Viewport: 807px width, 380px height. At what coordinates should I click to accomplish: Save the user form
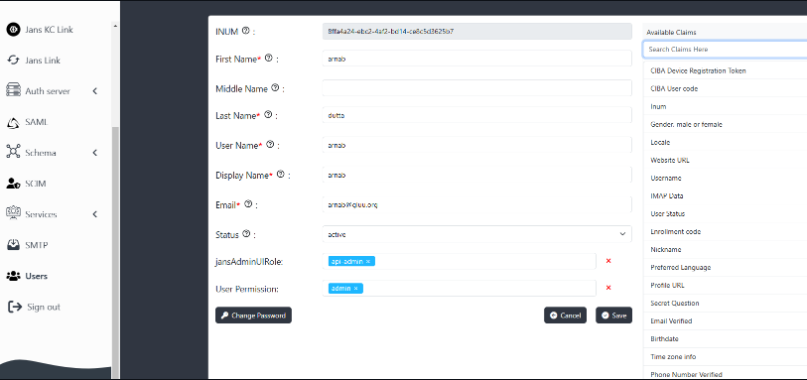pos(613,316)
